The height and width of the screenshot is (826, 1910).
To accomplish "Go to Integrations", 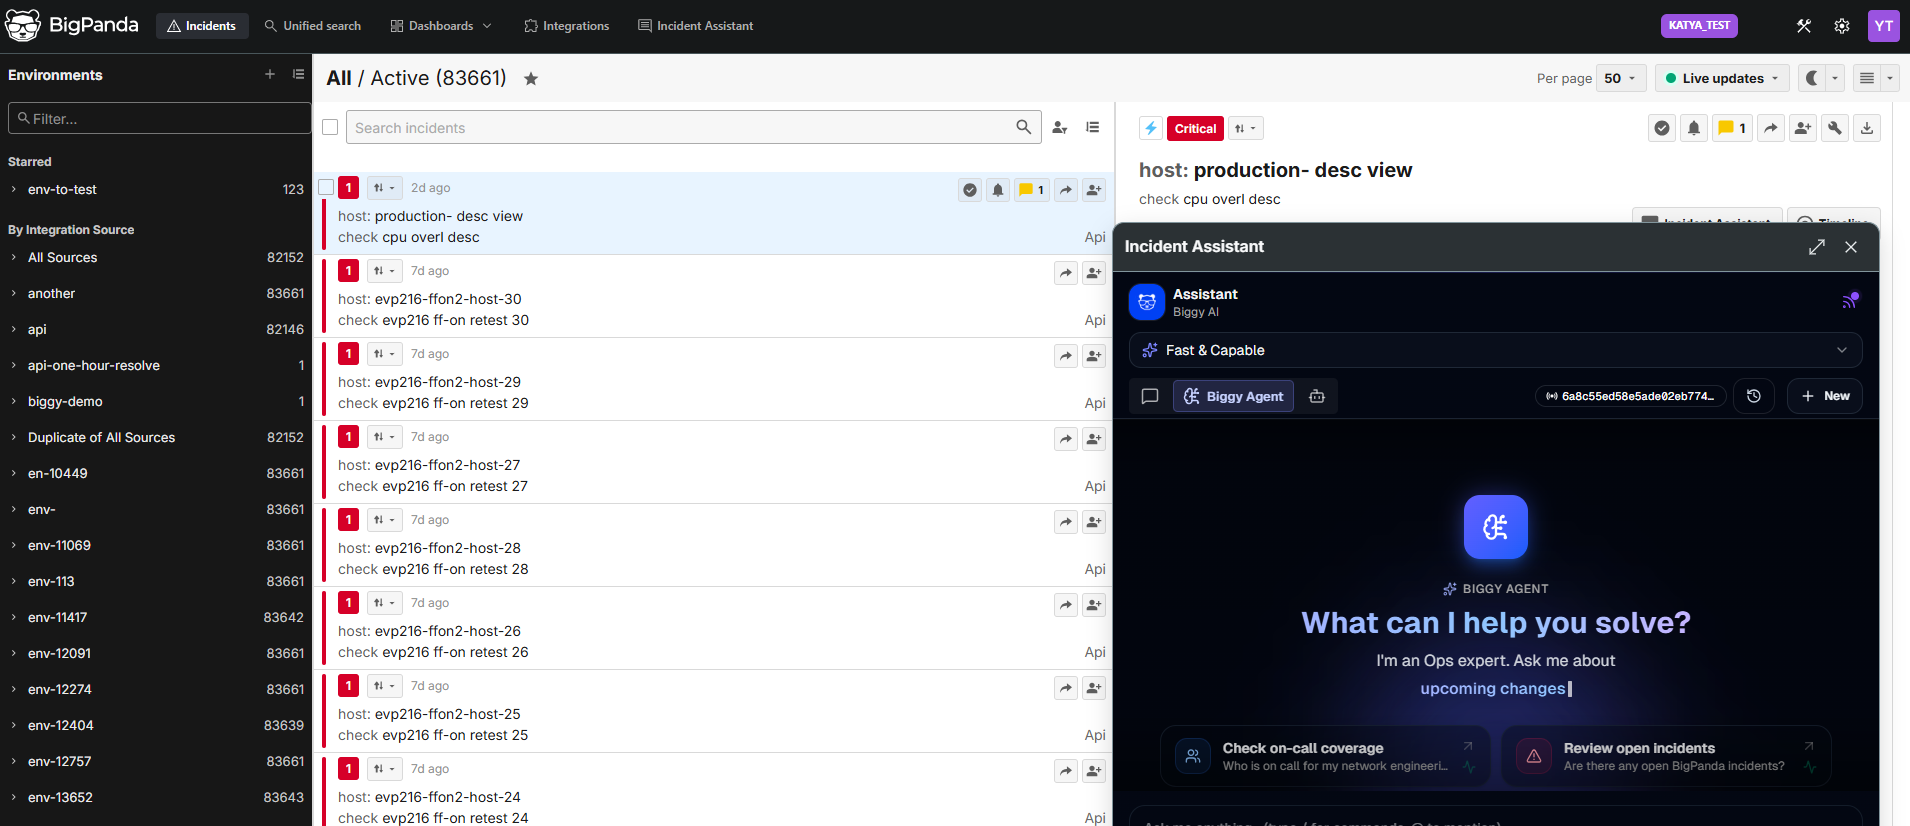I will point(567,26).
